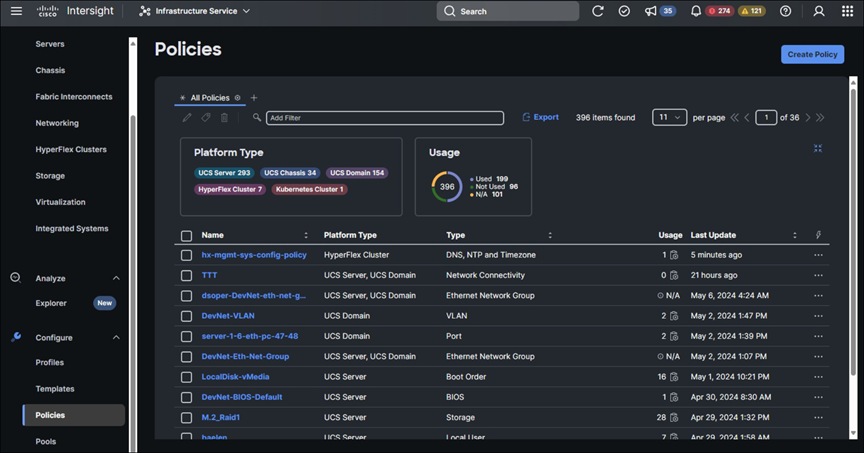Open Fabric Interconnects in the sidebar
Image resolution: width=864 pixels, height=453 pixels.
point(74,96)
